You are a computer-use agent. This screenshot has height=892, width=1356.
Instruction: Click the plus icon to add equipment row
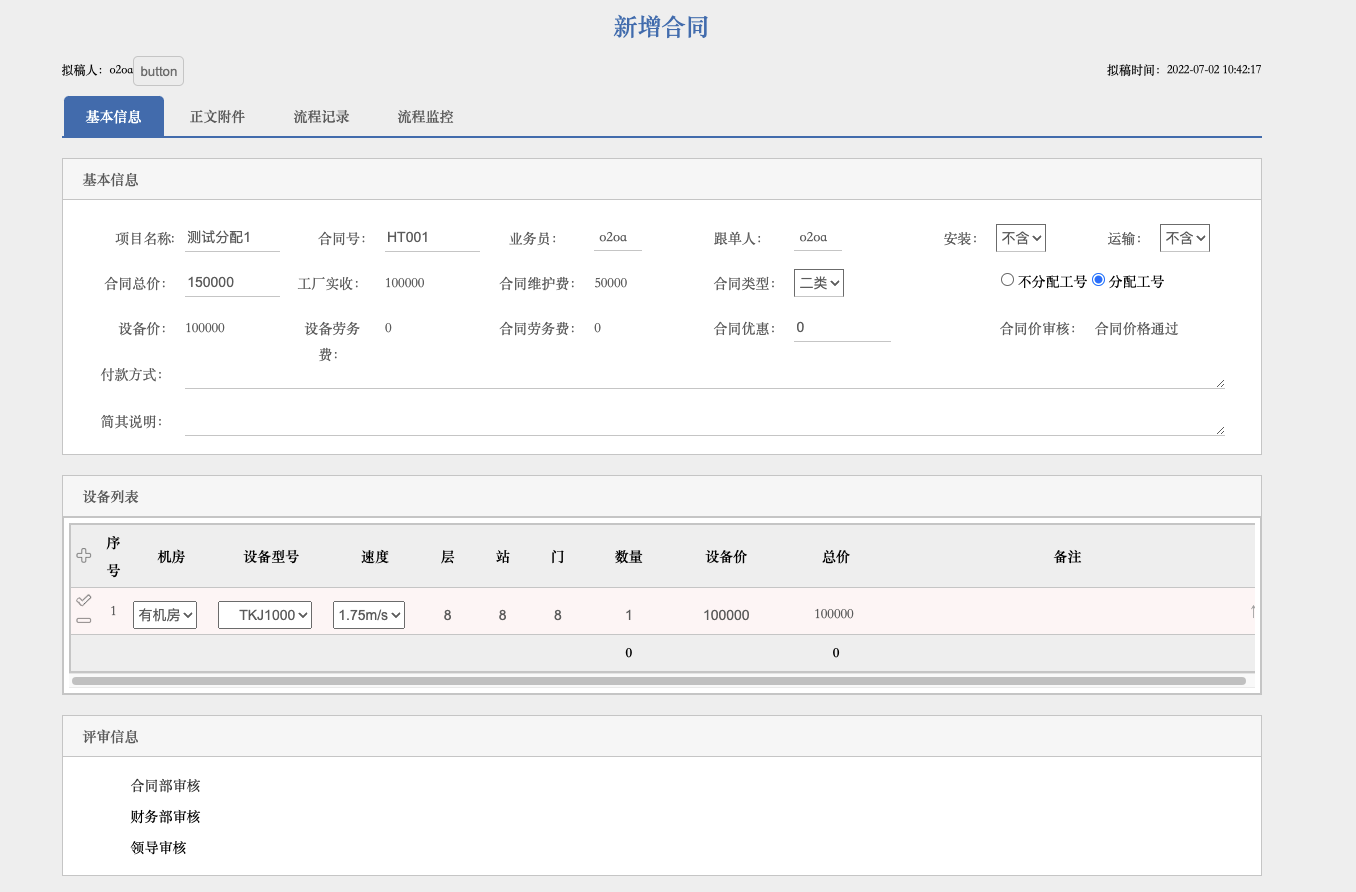click(x=84, y=555)
